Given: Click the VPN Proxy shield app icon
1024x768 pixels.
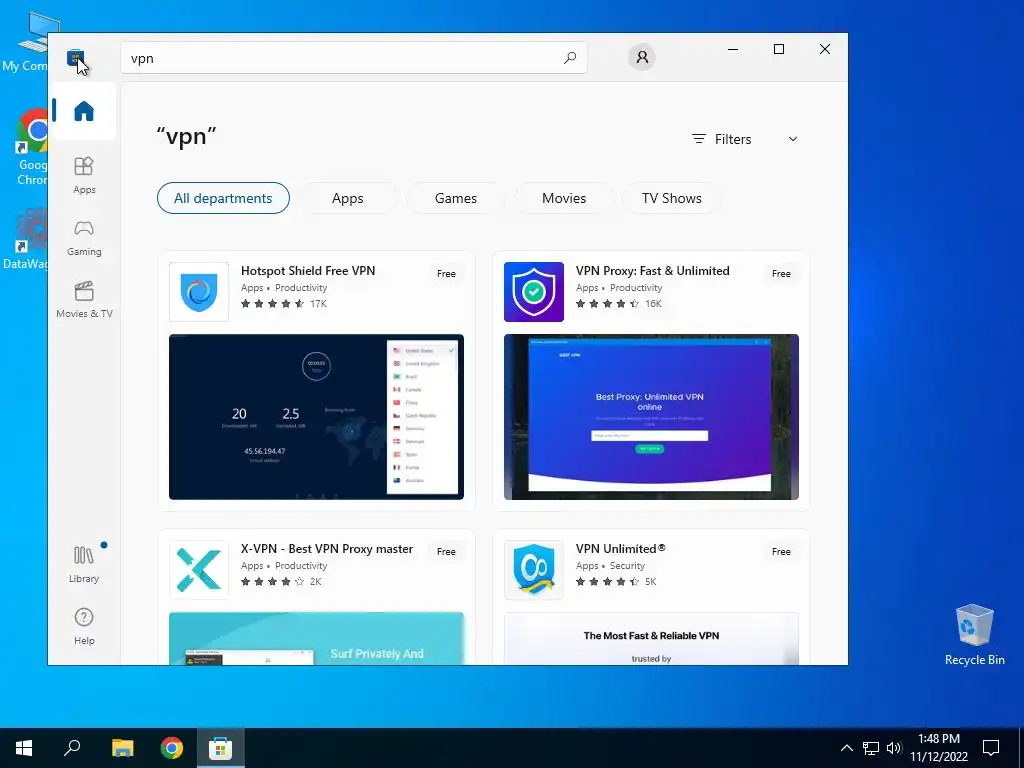Looking at the screenshot, I should [534, 292].
